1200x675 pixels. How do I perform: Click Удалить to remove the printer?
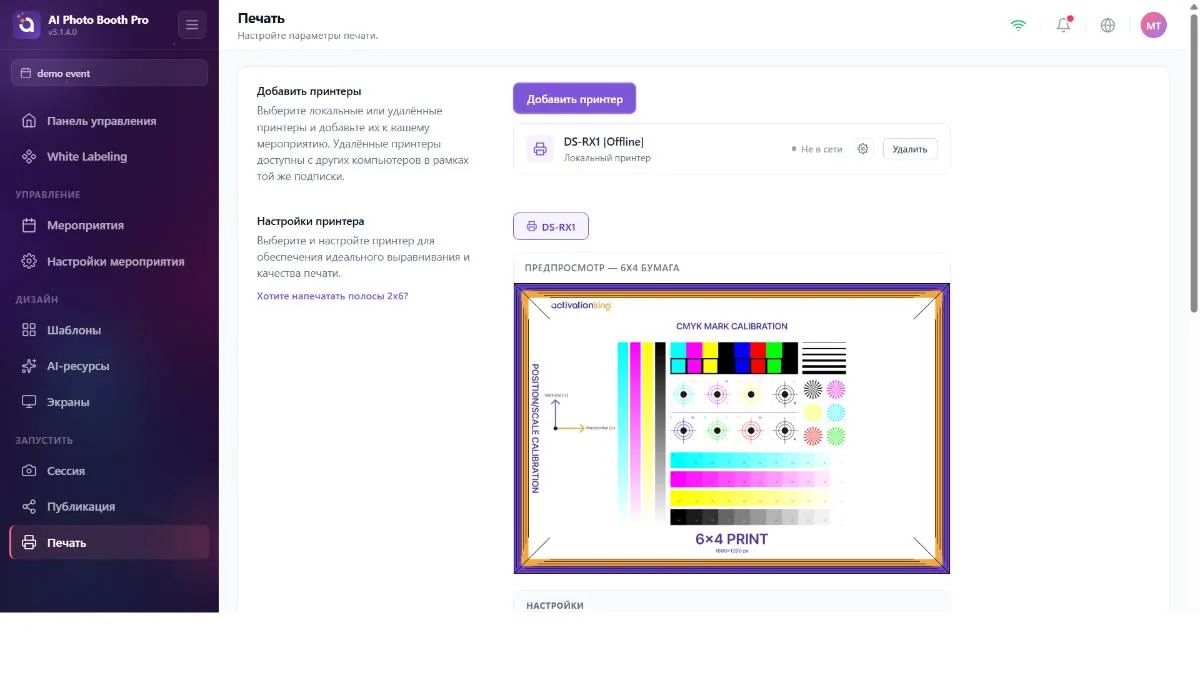(910, 149)
